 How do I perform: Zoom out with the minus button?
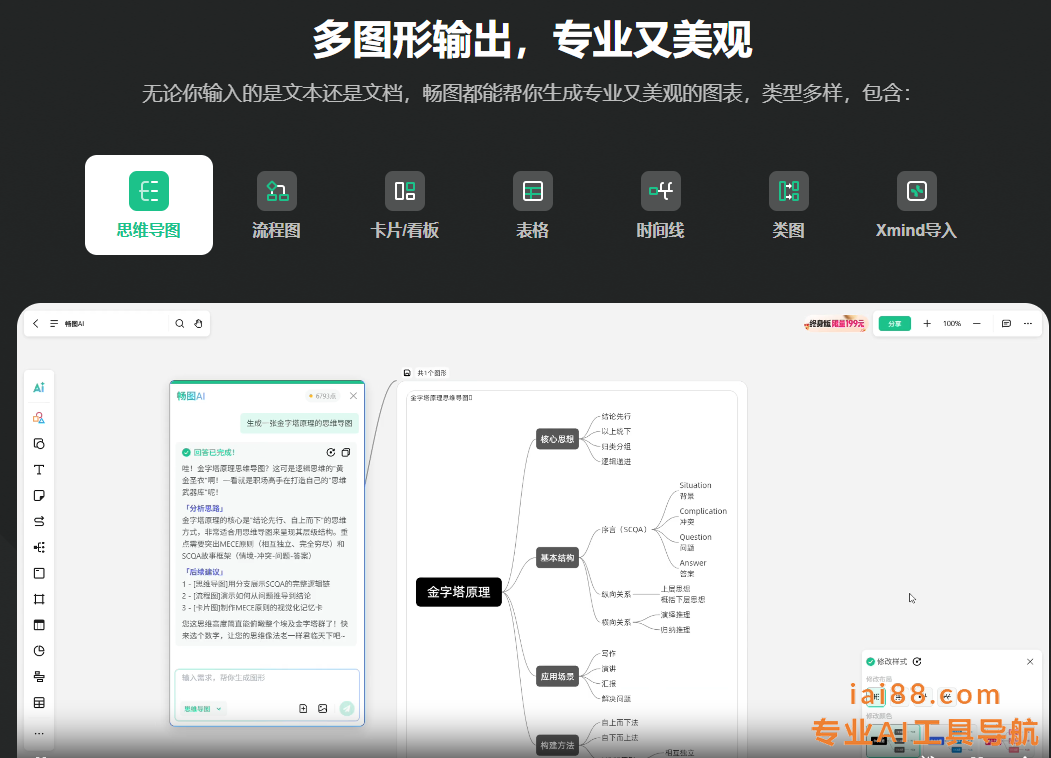[977, 324]
